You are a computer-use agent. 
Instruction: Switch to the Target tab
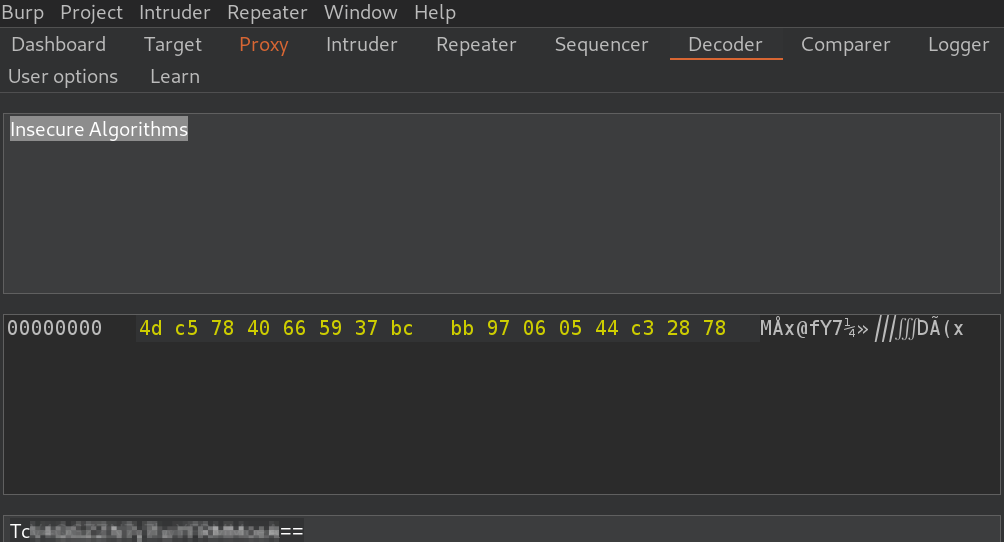pyautogui.click(x=172, y=44)
